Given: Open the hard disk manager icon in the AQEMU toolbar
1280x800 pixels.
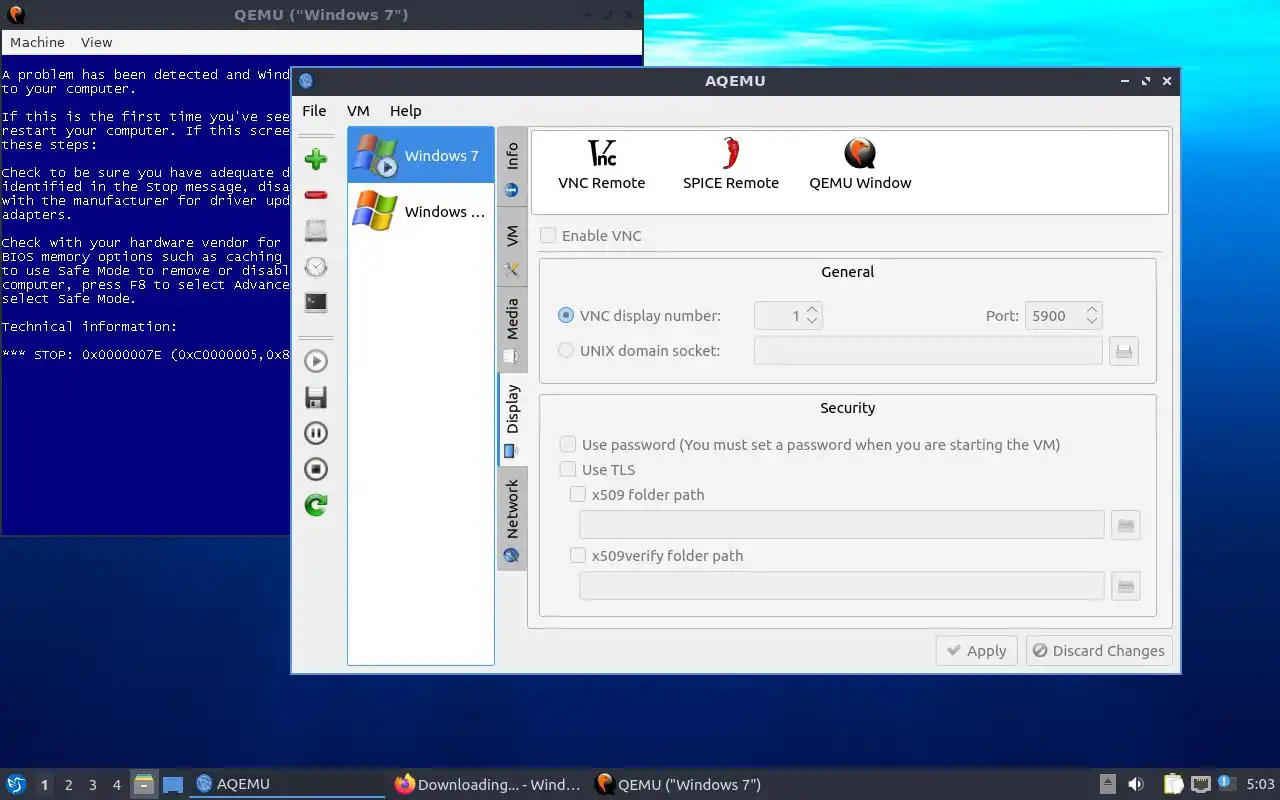Looking at the screenshot, I should point(316,231).
